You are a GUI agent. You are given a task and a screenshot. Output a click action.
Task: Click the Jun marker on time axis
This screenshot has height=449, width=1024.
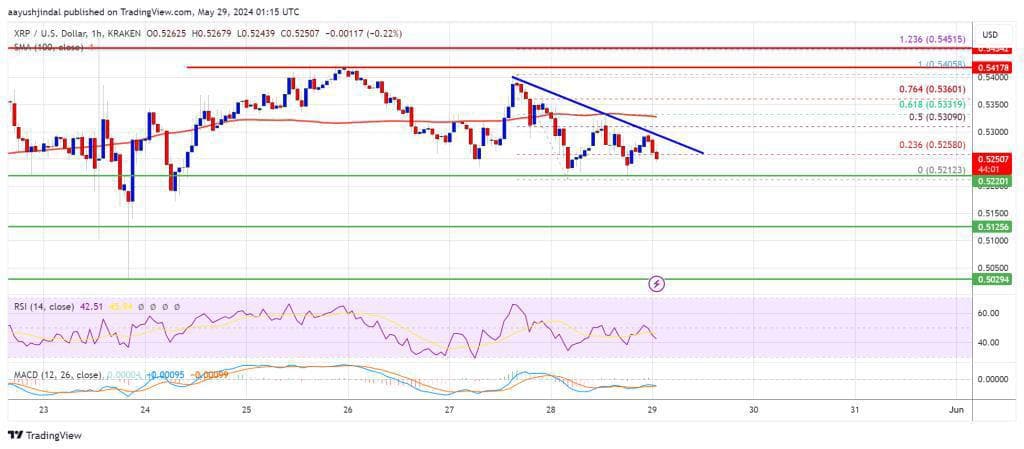tap(956, 410)
